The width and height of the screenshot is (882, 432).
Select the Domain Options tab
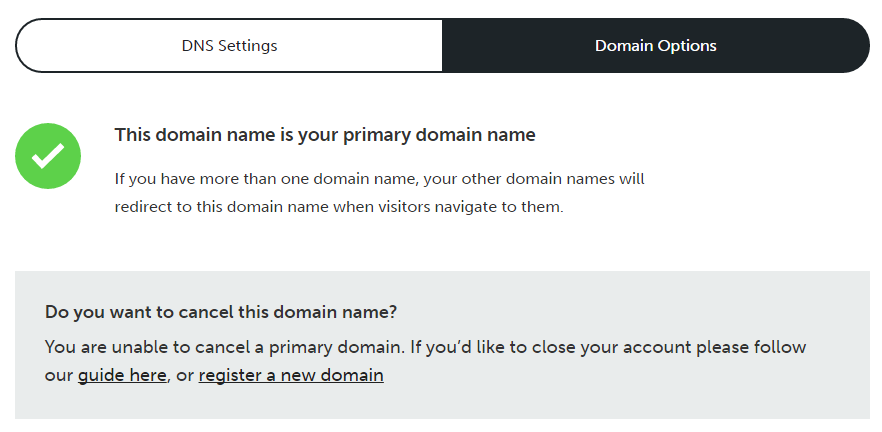tap(656, 46)
